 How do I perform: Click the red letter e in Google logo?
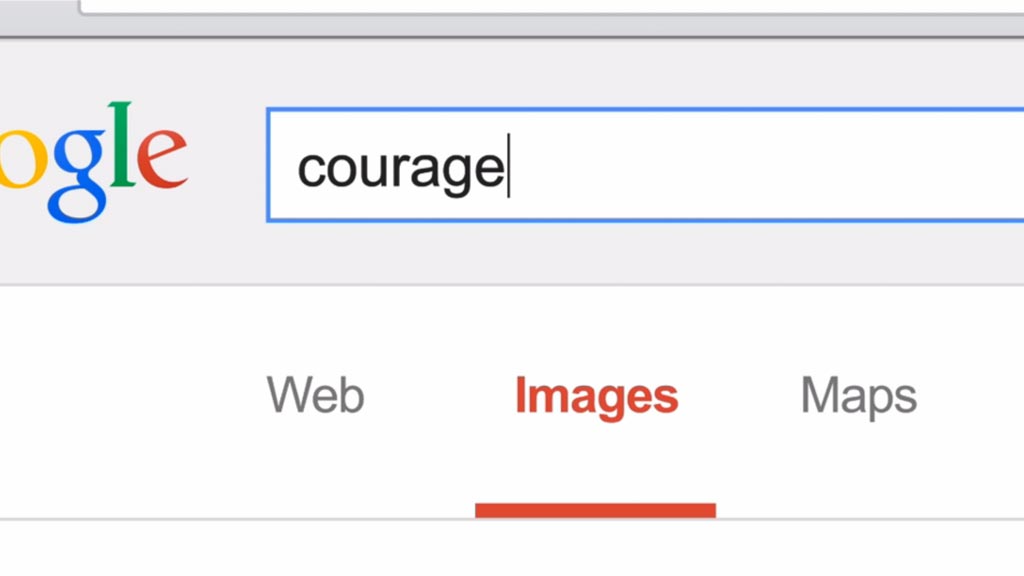tap(163, 158)
